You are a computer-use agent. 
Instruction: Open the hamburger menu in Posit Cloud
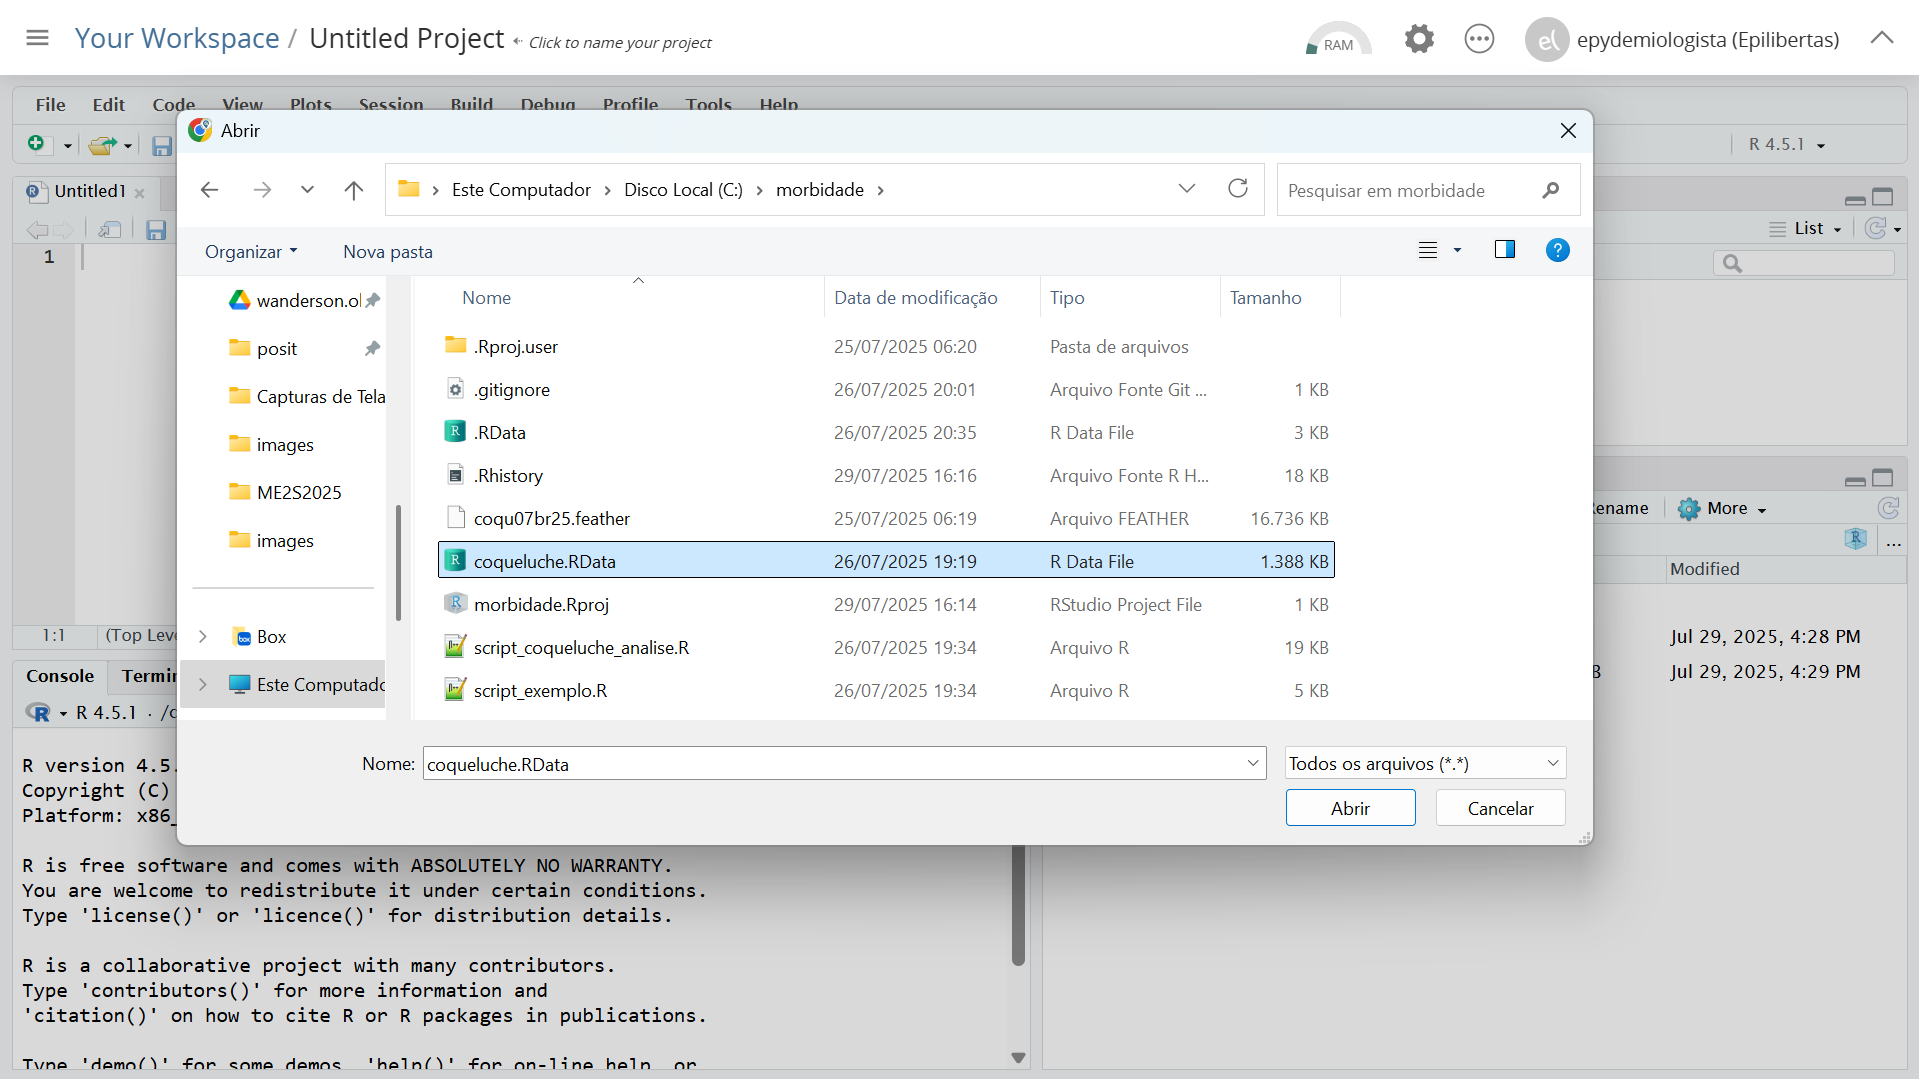37,38
